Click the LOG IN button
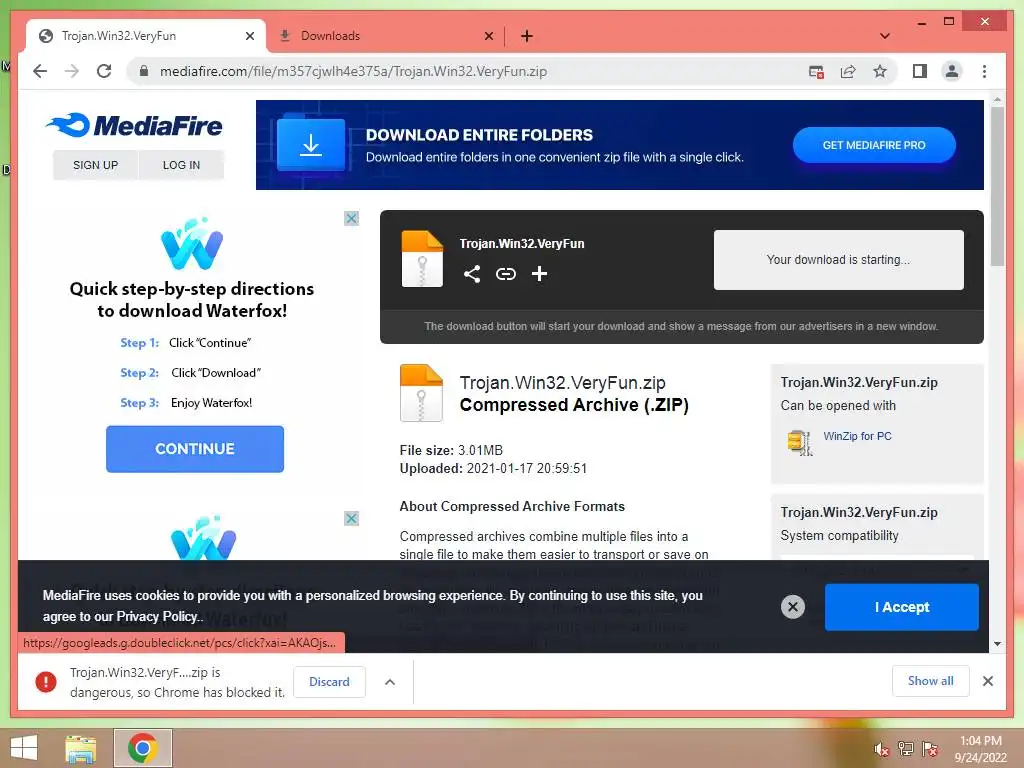The image size is (1024, 768). (182, 165)
